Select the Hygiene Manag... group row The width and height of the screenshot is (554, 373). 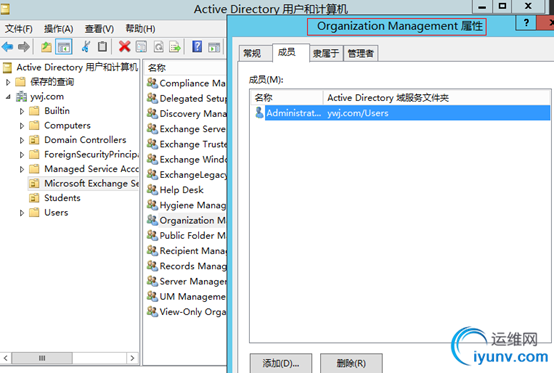tap(186, 205)
